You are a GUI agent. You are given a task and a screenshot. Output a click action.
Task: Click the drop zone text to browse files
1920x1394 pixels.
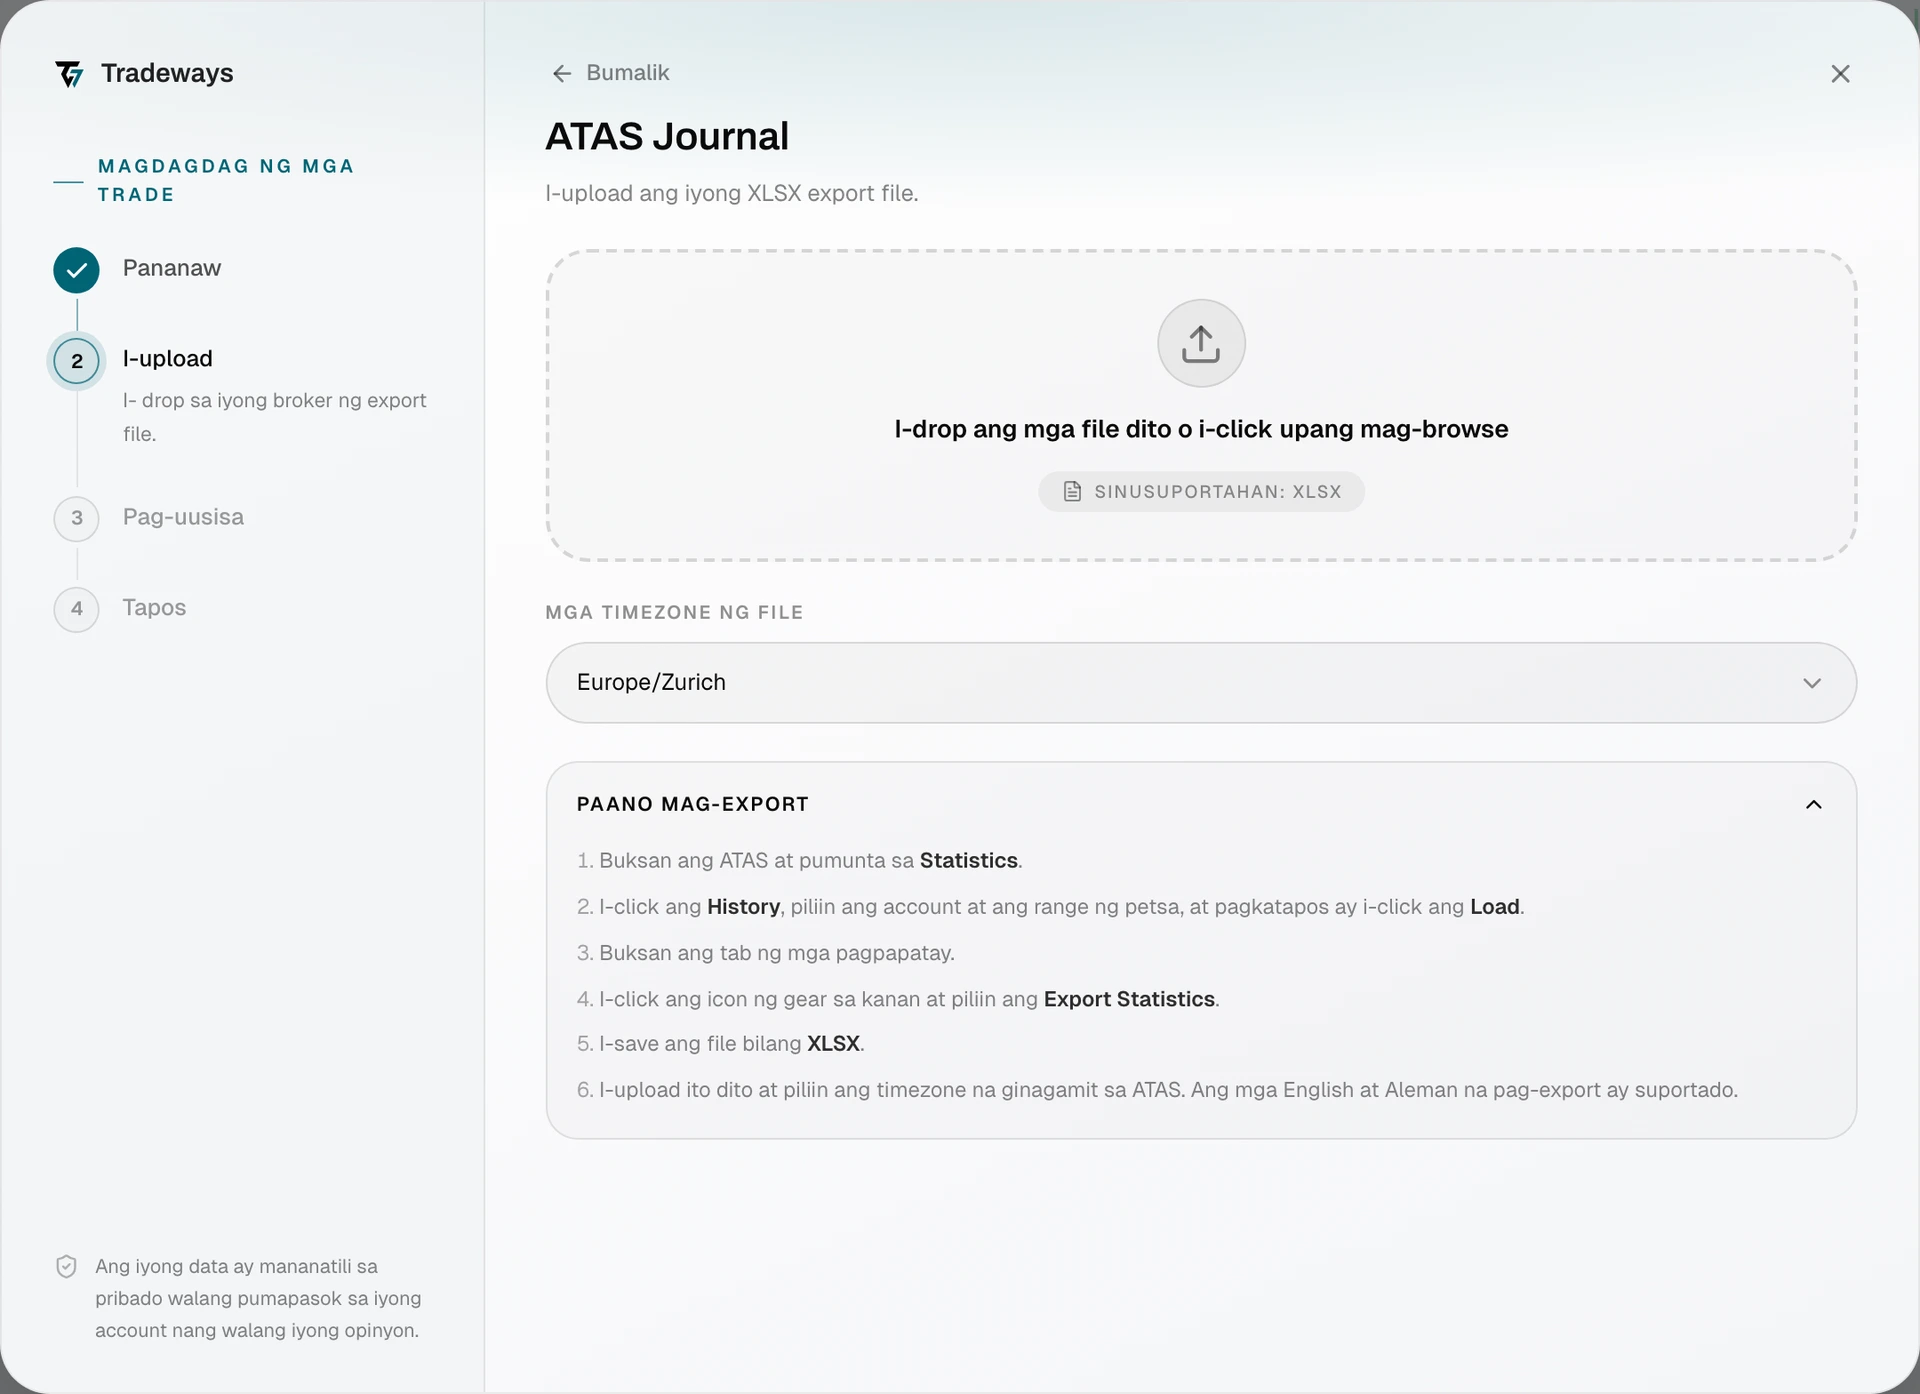click(x=1201, y=429)
